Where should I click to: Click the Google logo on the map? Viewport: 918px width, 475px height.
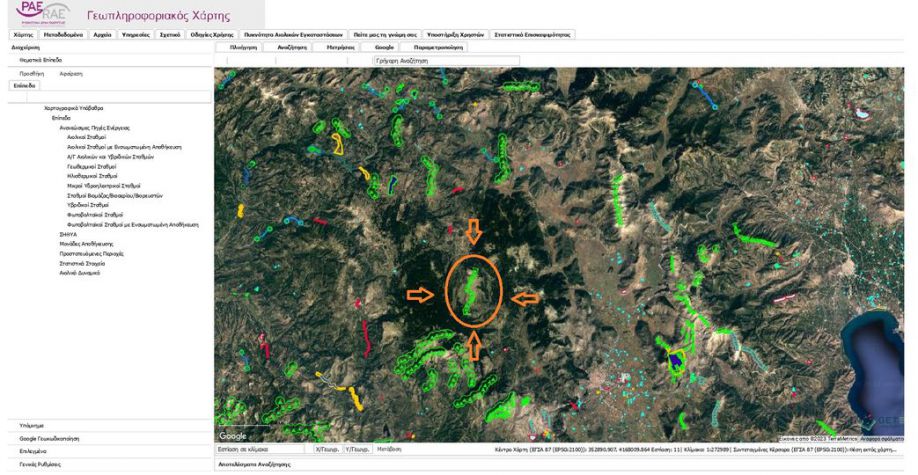[x=232, y=436]
